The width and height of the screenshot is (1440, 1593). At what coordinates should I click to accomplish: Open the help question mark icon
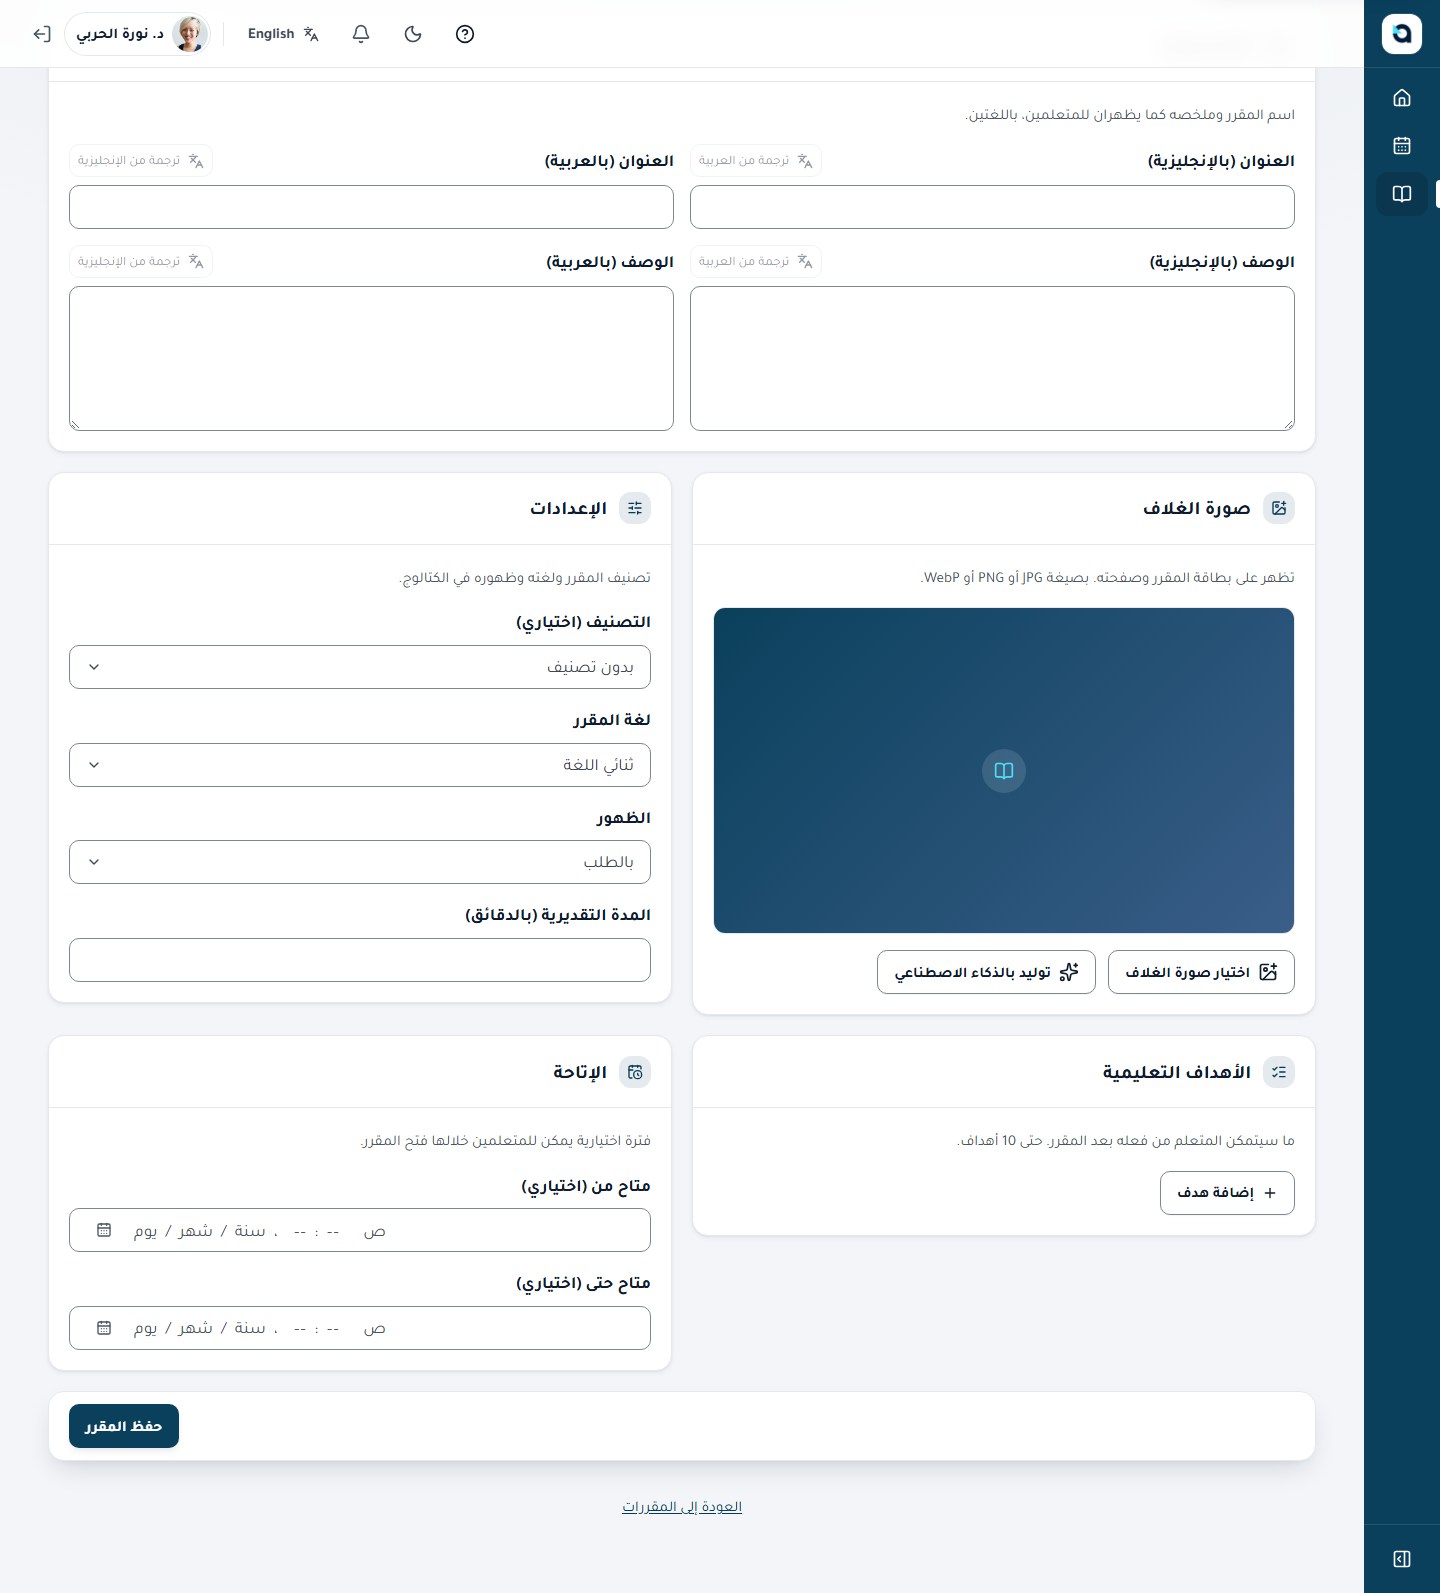(x=465, y=34)
